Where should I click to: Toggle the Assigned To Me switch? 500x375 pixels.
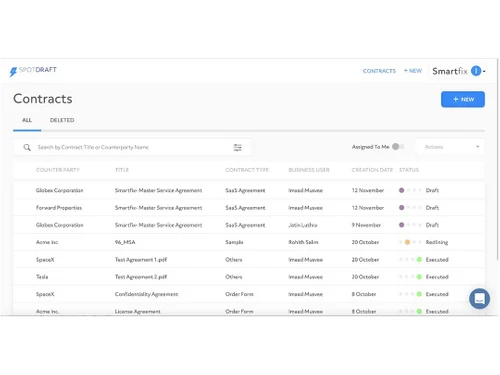pos(398,147)
